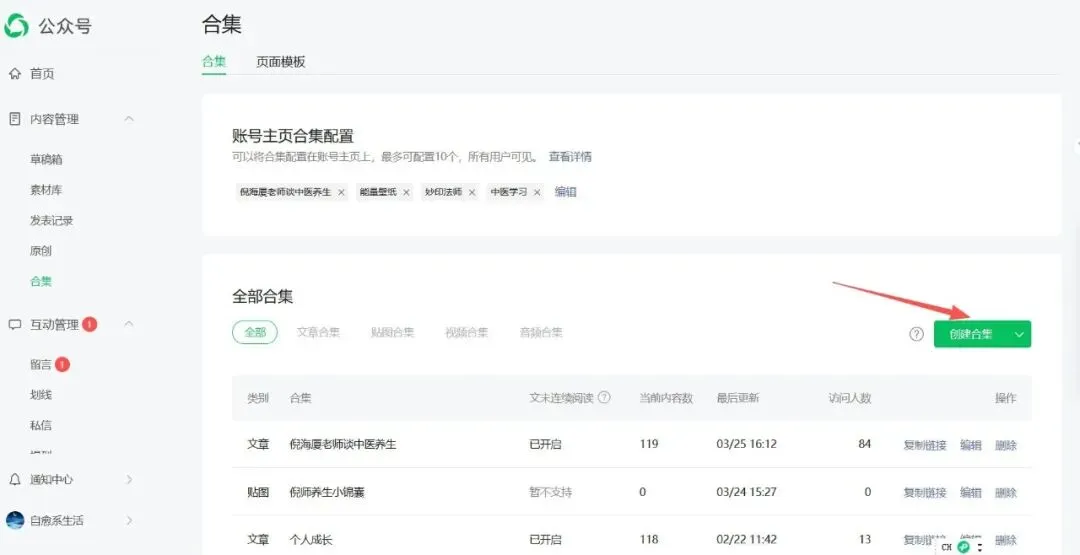Click 复制链接 for 倪师养生小锦囊
Screen dimensions: 1080x555
[x=925, y=492]
